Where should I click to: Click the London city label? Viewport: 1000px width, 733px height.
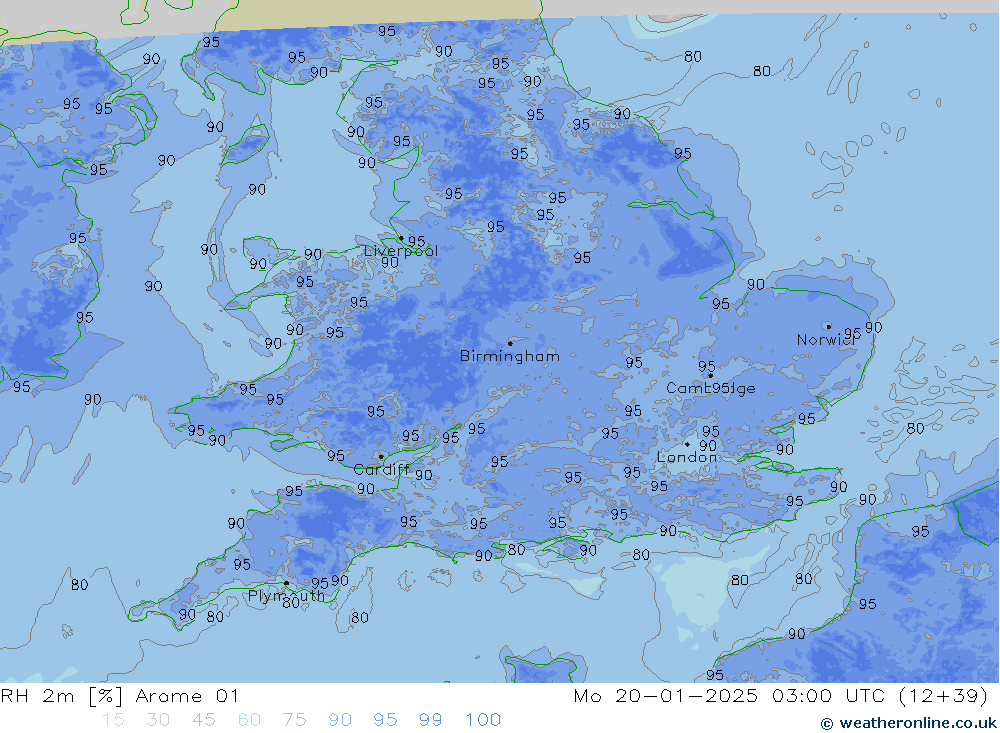[687, 457]
